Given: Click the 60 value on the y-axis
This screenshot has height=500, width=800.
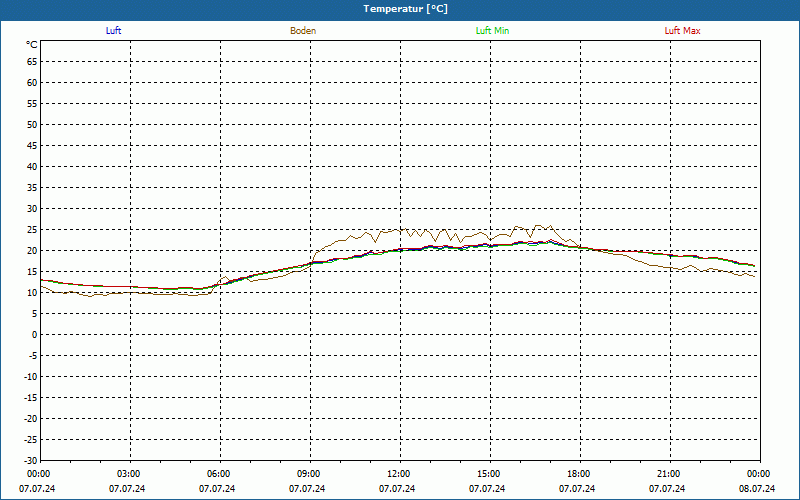Looking at the screenshot, I should (32, 83).
